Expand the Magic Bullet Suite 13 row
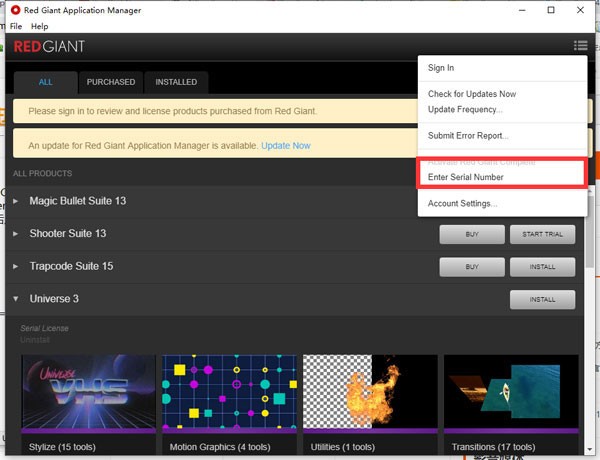The height and width of the screenshot is (460, 600). pos(15,201)
